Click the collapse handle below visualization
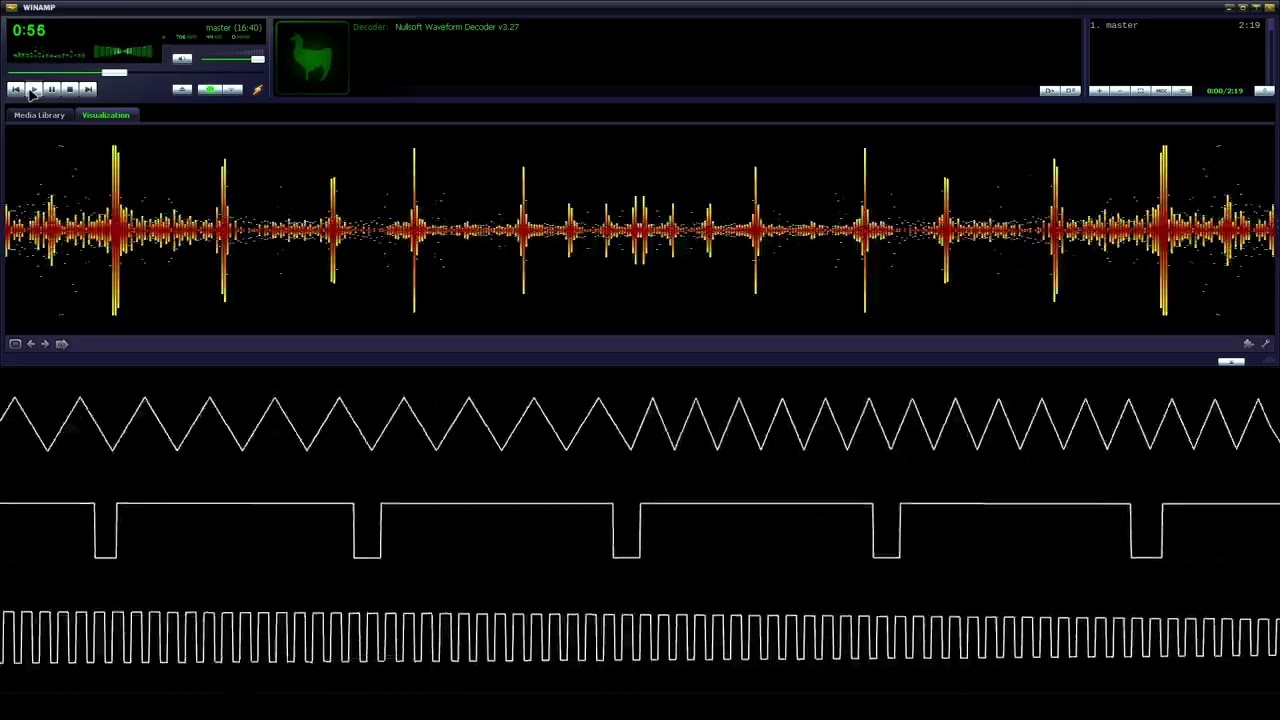The height and width of the screenshot is (720, 1280). 1231,362
